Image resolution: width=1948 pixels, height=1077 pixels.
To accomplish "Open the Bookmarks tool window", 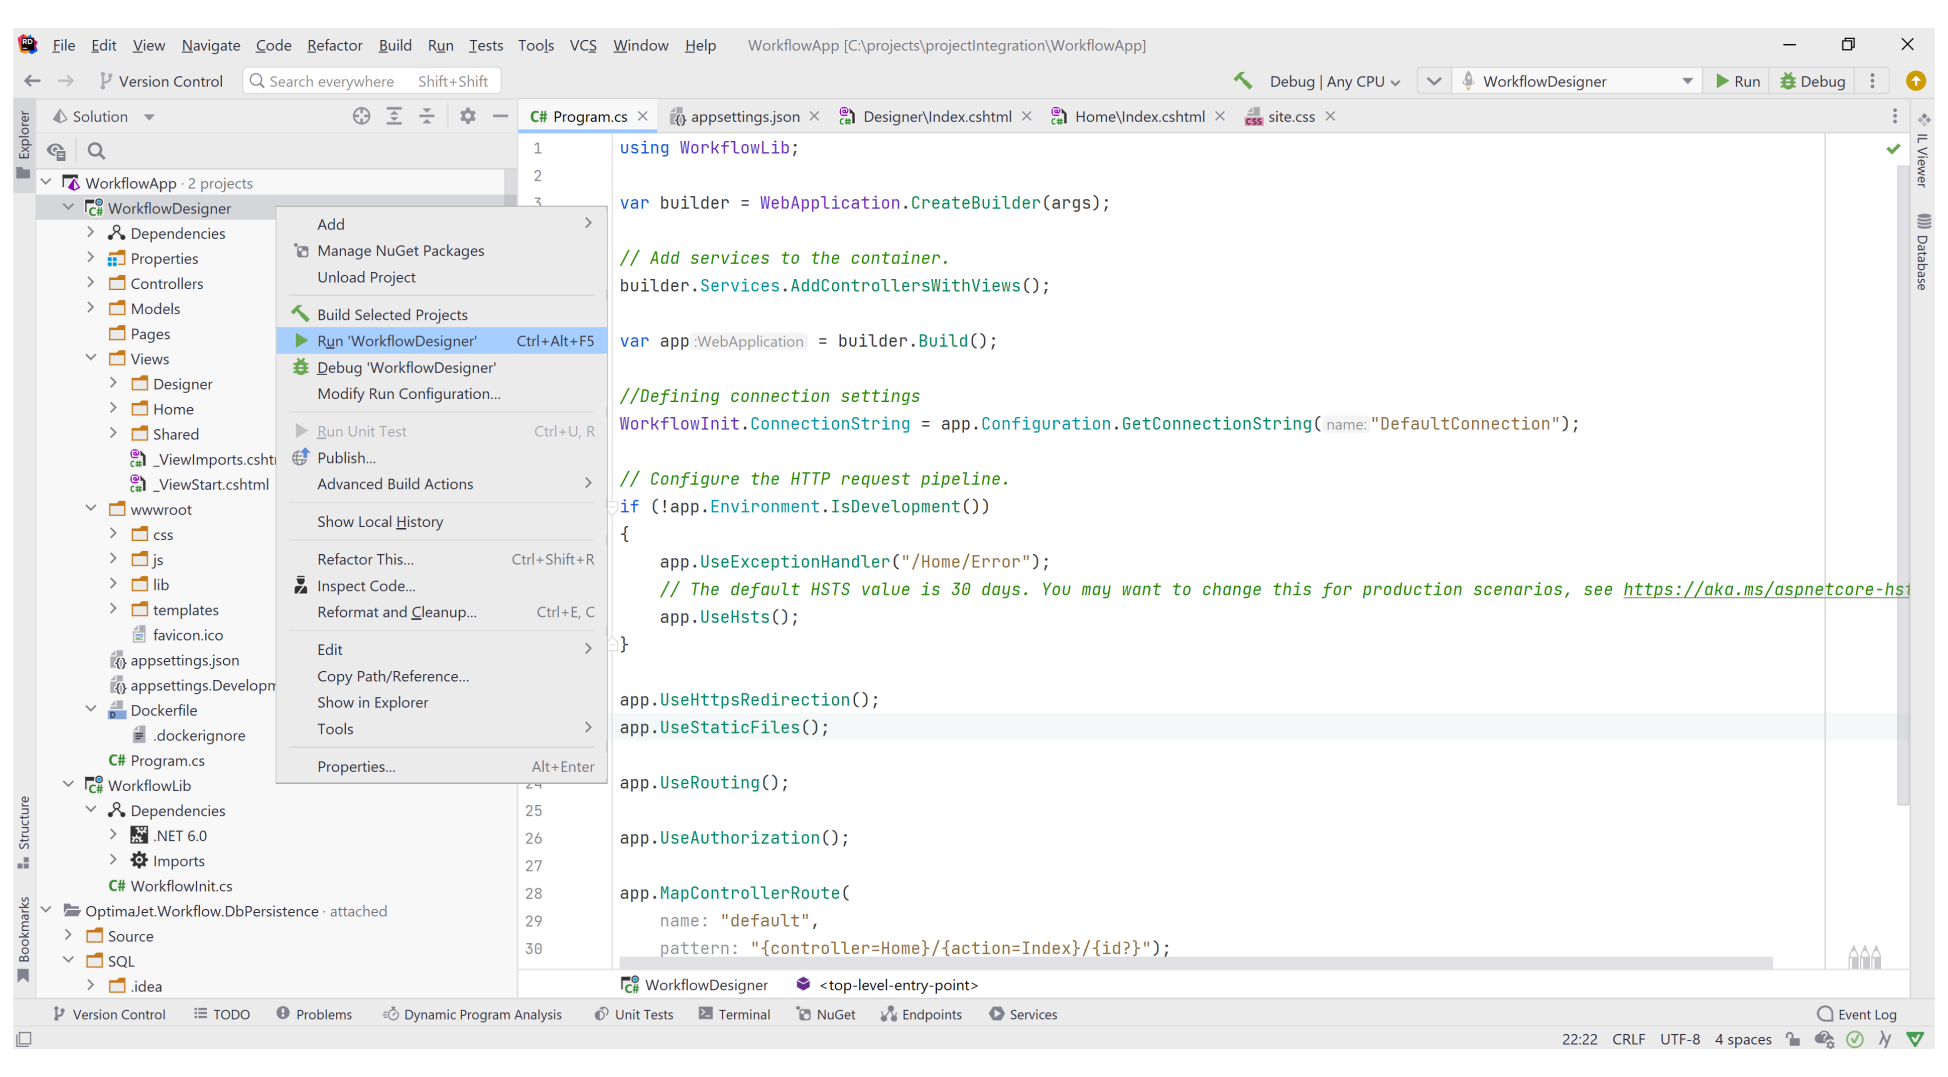I will [24, 939].
